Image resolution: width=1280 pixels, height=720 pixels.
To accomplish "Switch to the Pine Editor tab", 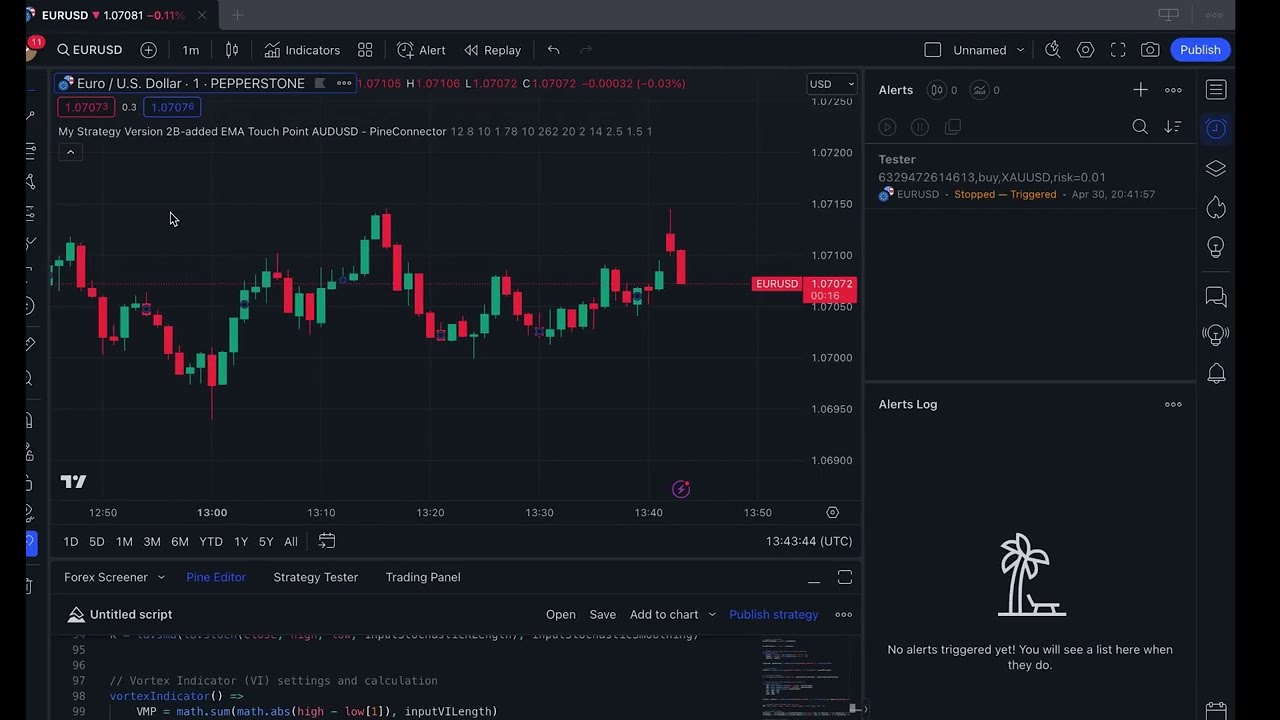I will [216, 577].
